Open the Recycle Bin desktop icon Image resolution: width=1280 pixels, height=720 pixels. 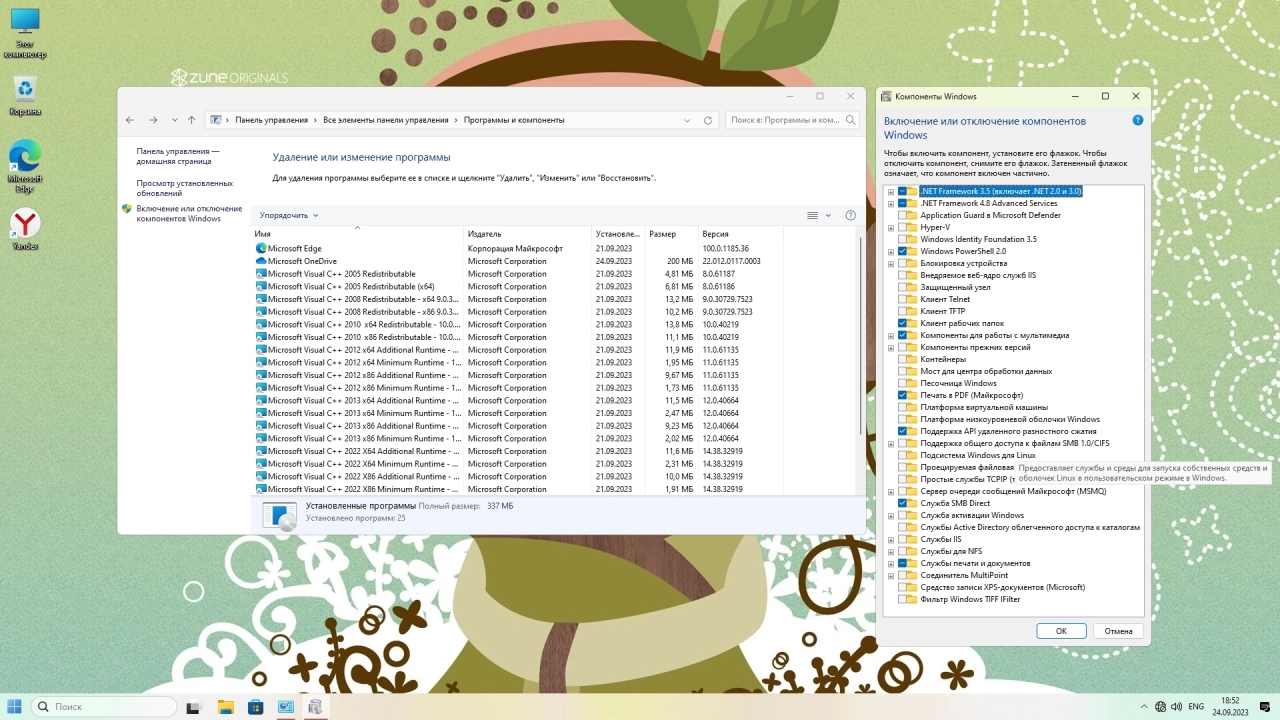click(25, 95)
